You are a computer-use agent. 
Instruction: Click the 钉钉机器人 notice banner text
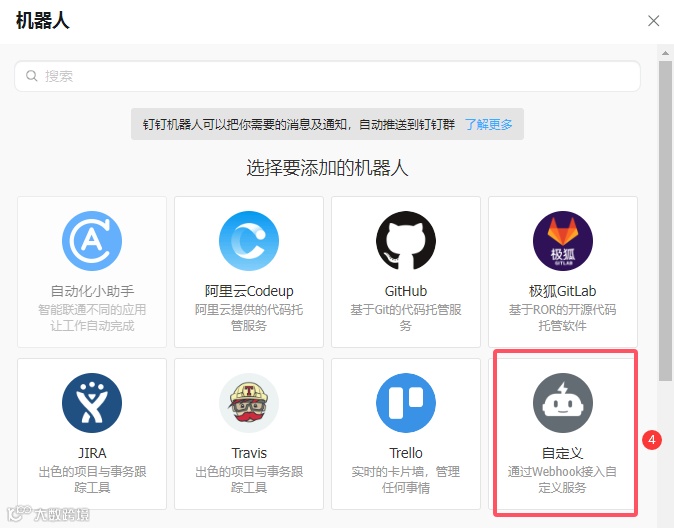pos(299,124)
